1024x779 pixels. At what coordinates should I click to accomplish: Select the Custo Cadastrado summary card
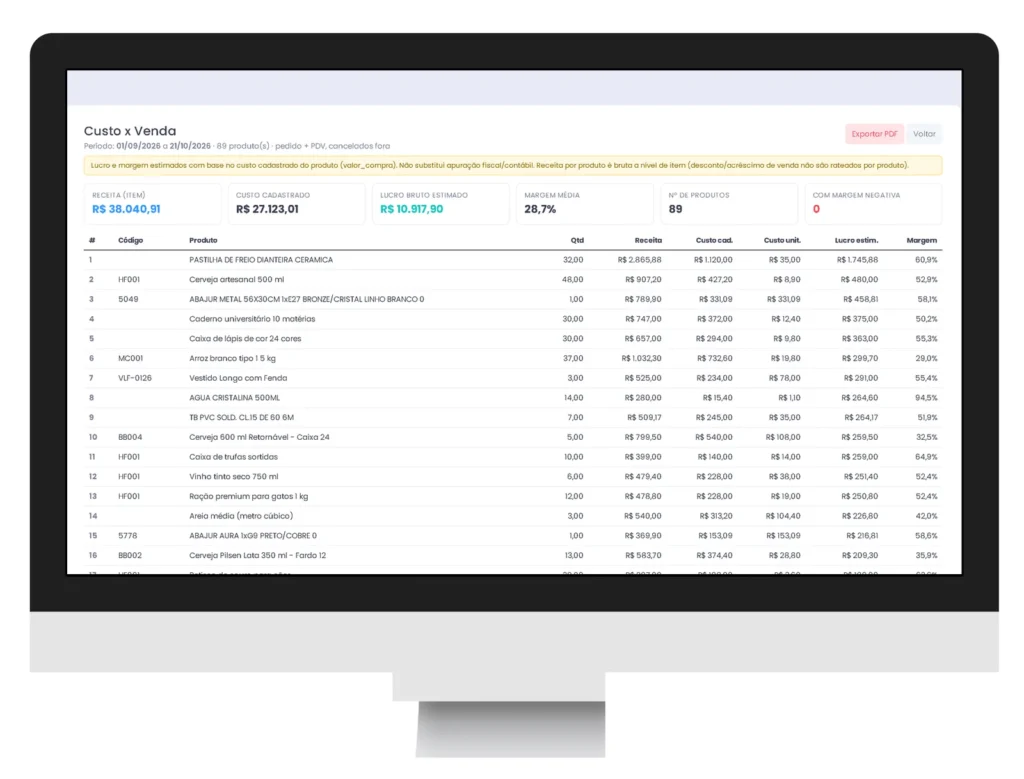[x=296, y=203]
